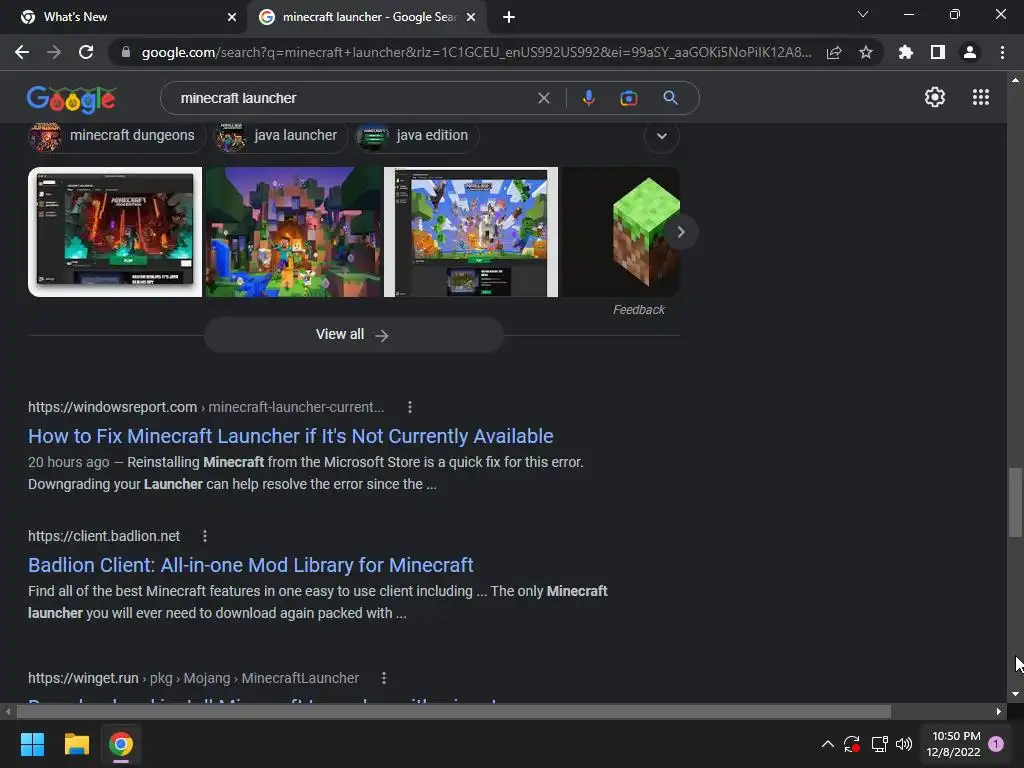
Task: Open the clock showing 10:50 PM
Action: pos(953,744)
